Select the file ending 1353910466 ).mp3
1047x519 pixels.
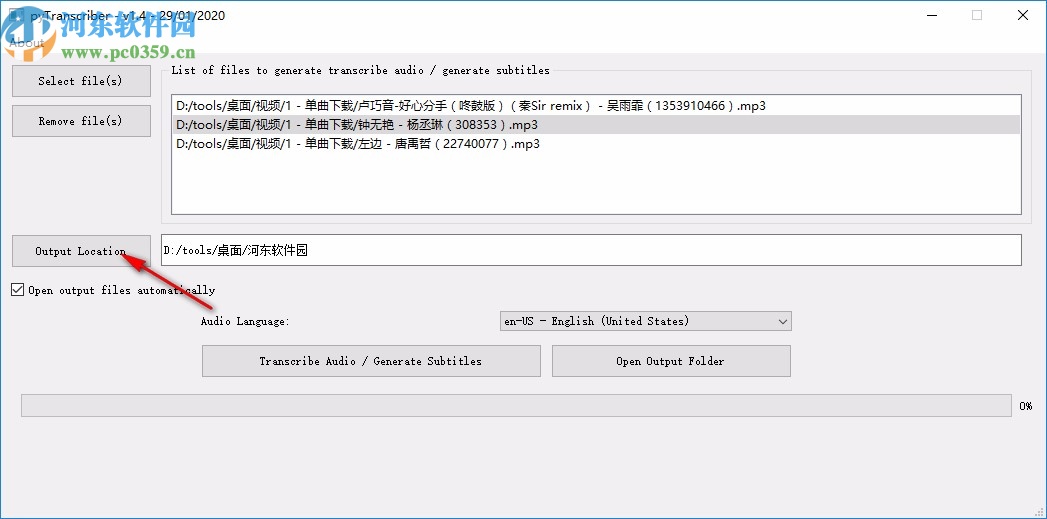(x=596, y=106)
